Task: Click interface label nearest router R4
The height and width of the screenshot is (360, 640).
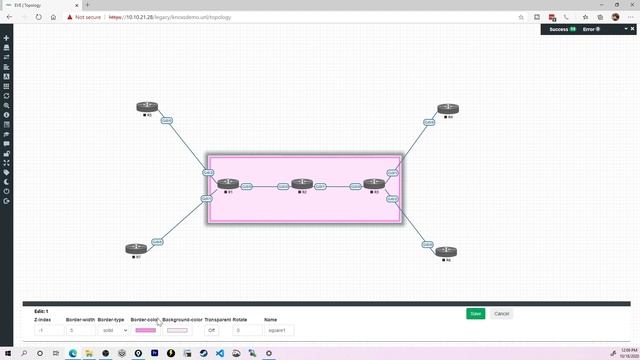Action: [x=429, y=122]
